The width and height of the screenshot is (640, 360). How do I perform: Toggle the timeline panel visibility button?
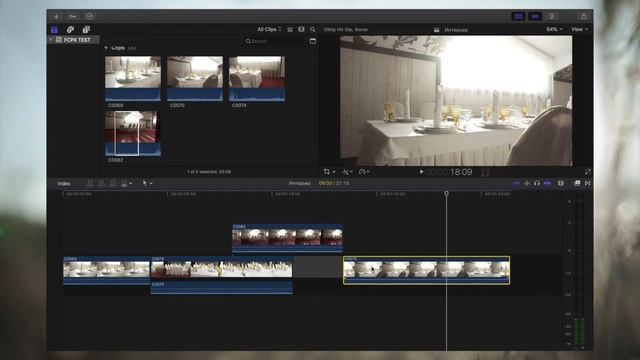[535, 16]
